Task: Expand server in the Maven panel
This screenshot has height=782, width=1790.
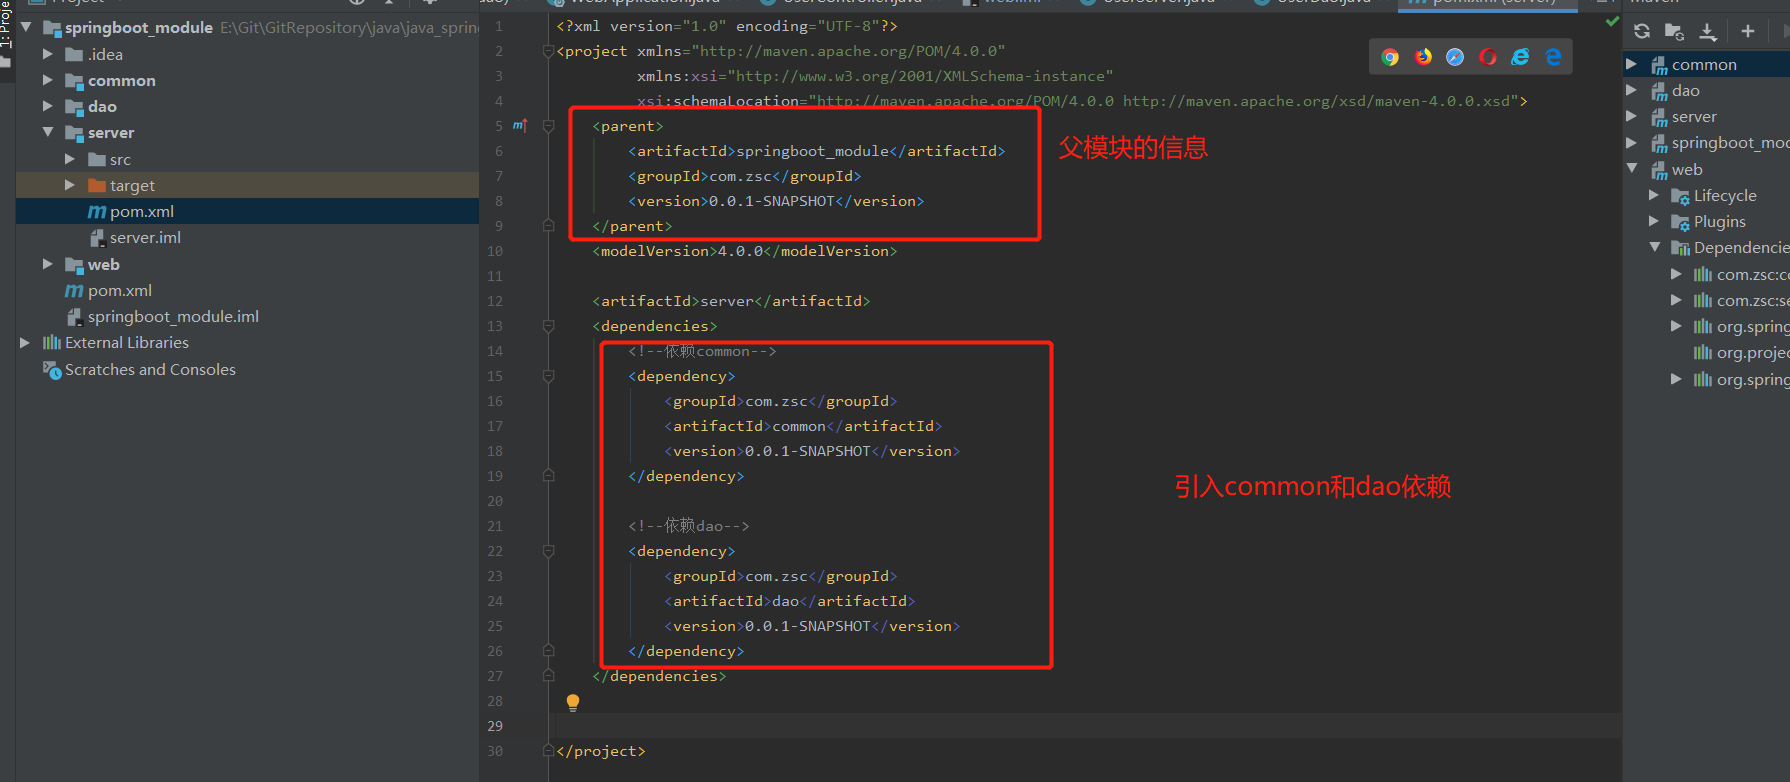Action: pos(1632,116)
